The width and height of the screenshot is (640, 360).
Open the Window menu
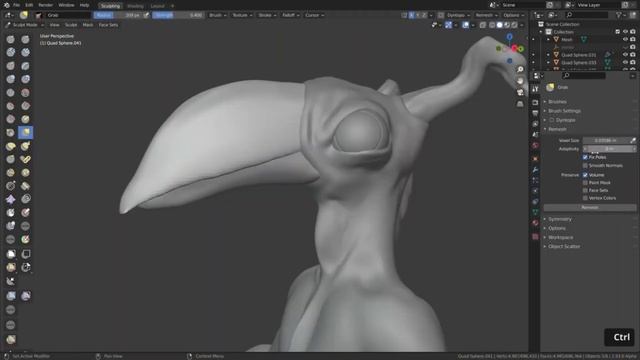[x=66, y=5]
